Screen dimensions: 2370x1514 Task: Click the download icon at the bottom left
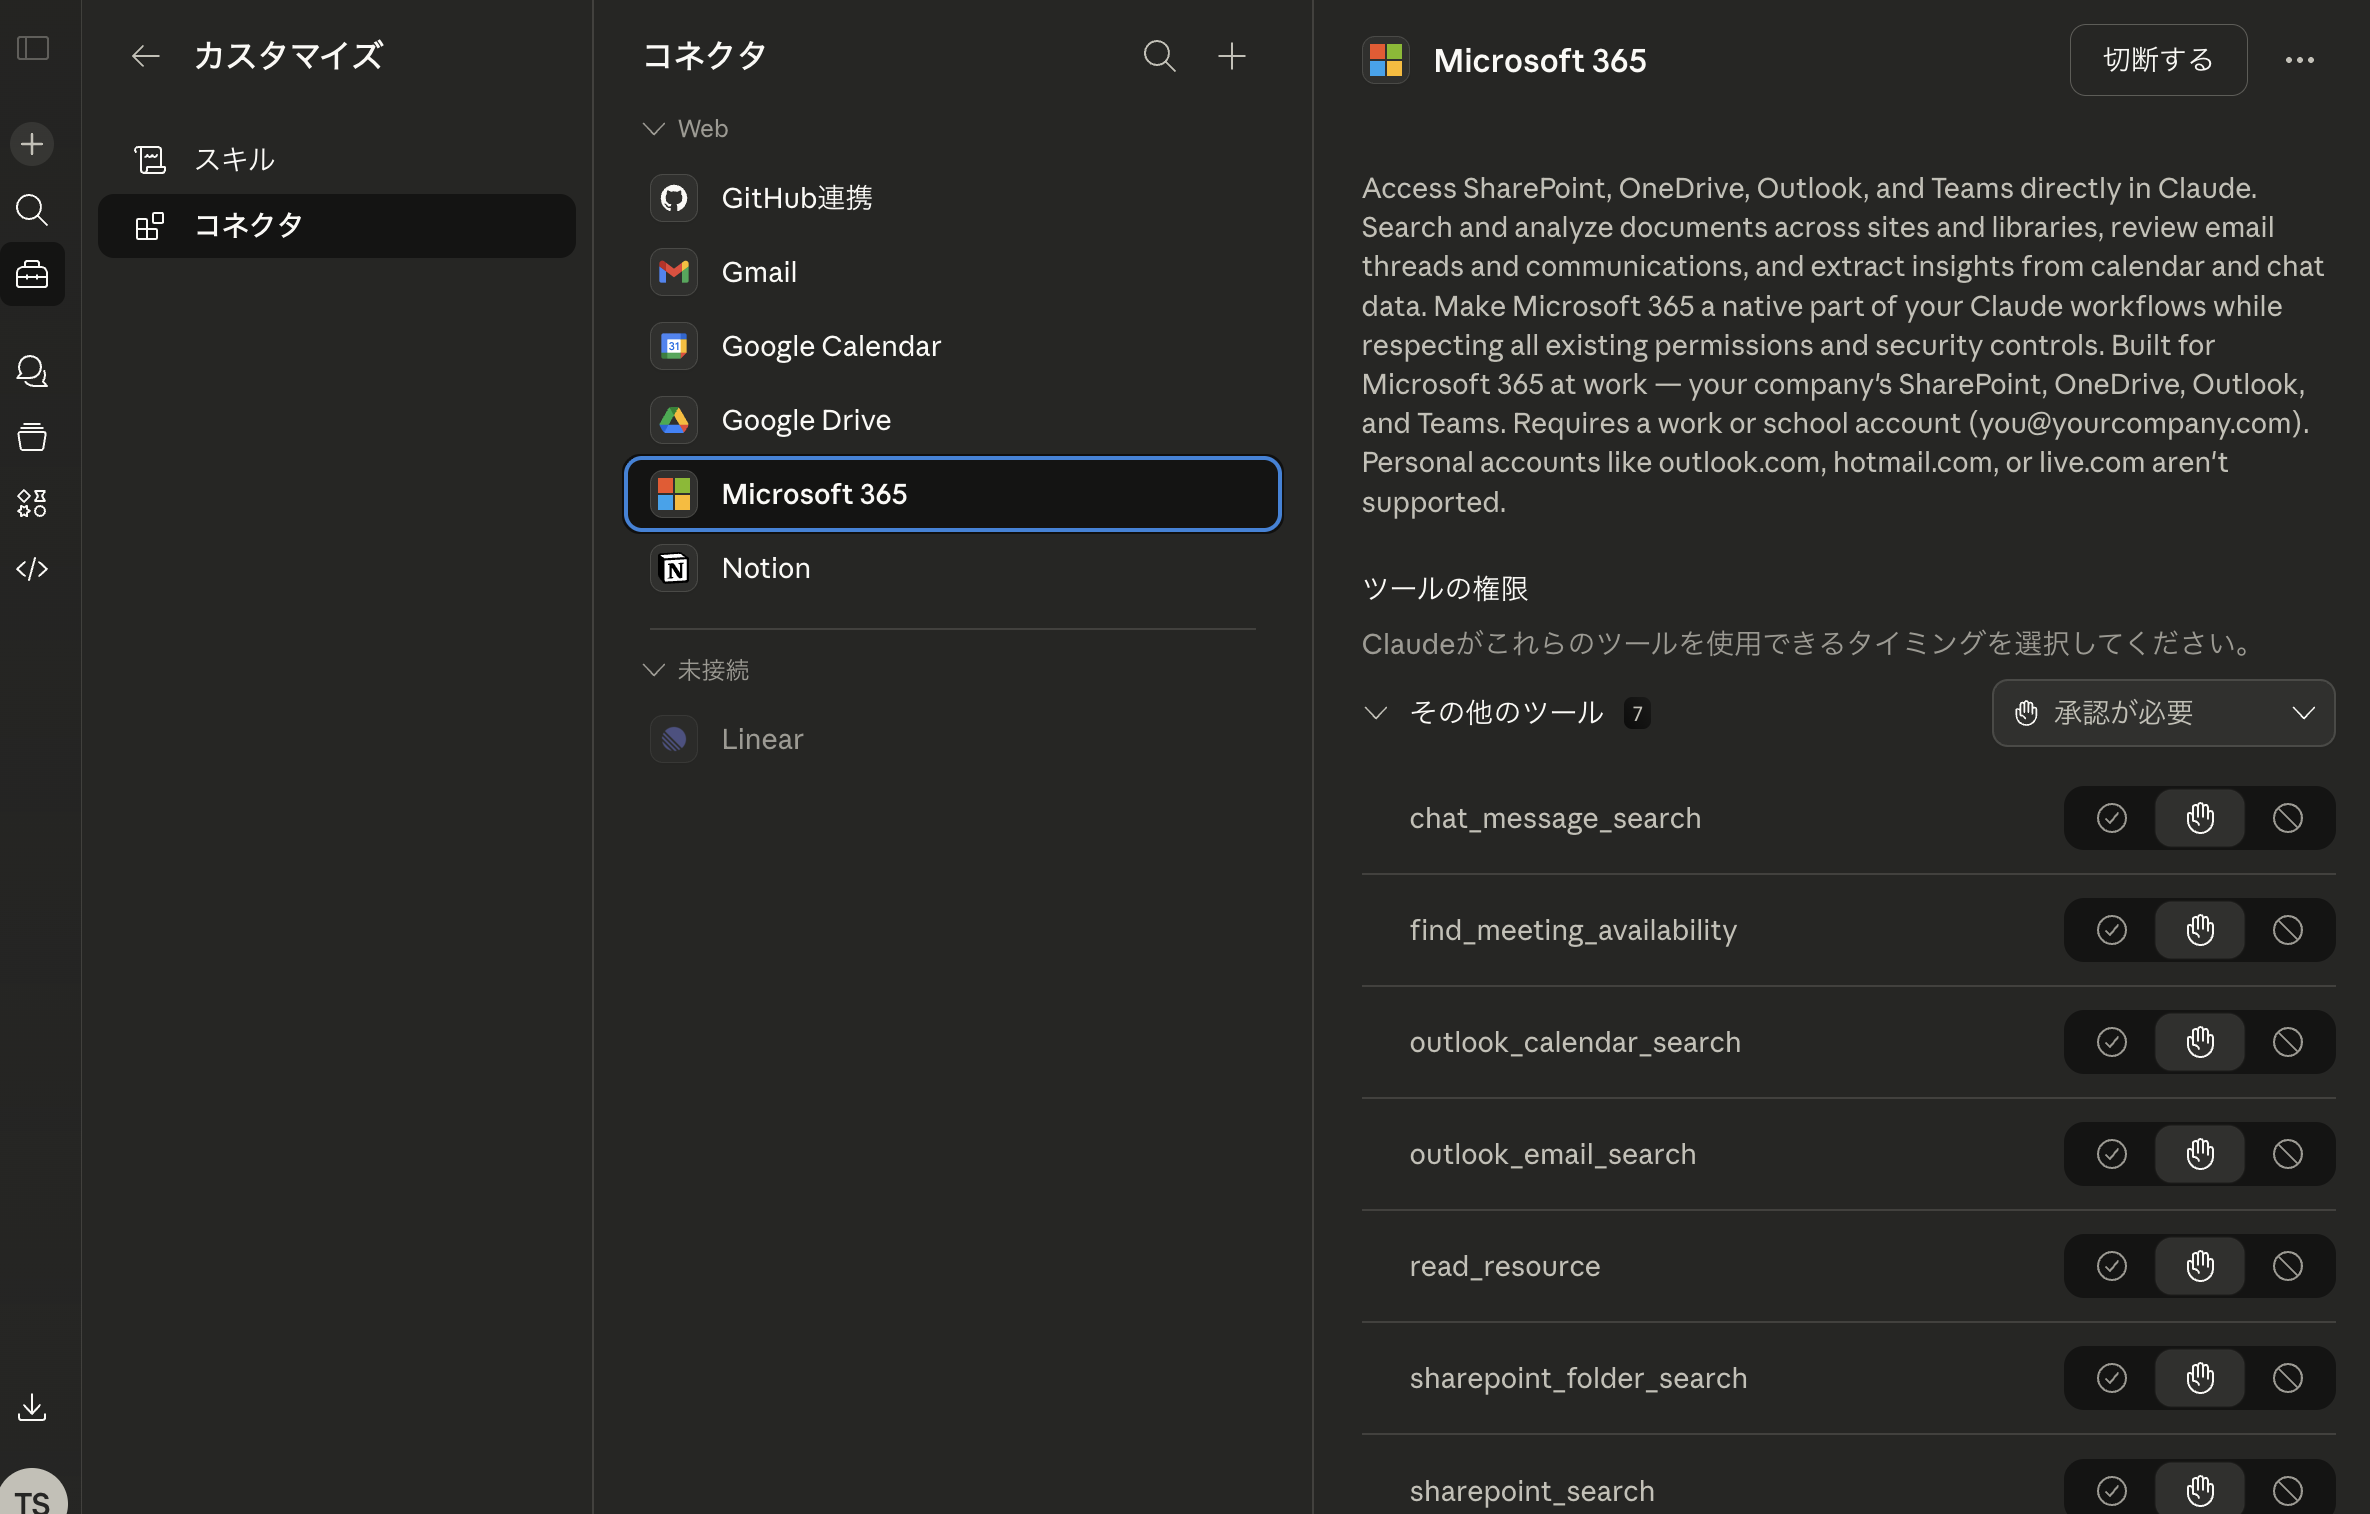[32, 1407]
